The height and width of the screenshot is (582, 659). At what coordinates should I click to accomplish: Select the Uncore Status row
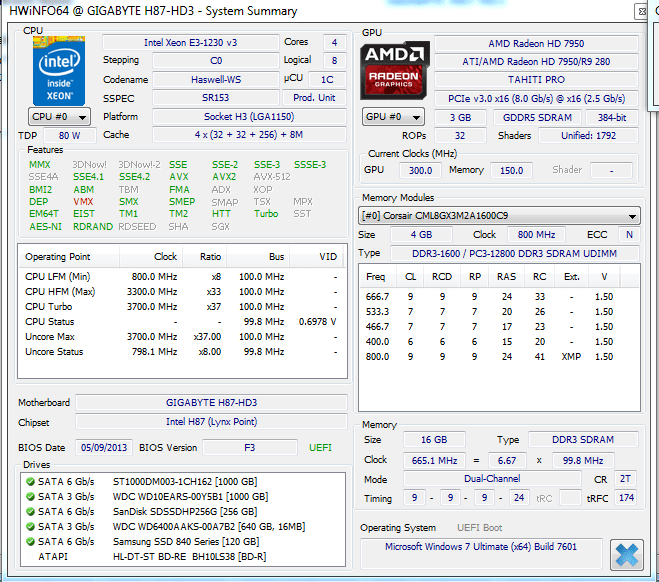click(x=181, y=352)
